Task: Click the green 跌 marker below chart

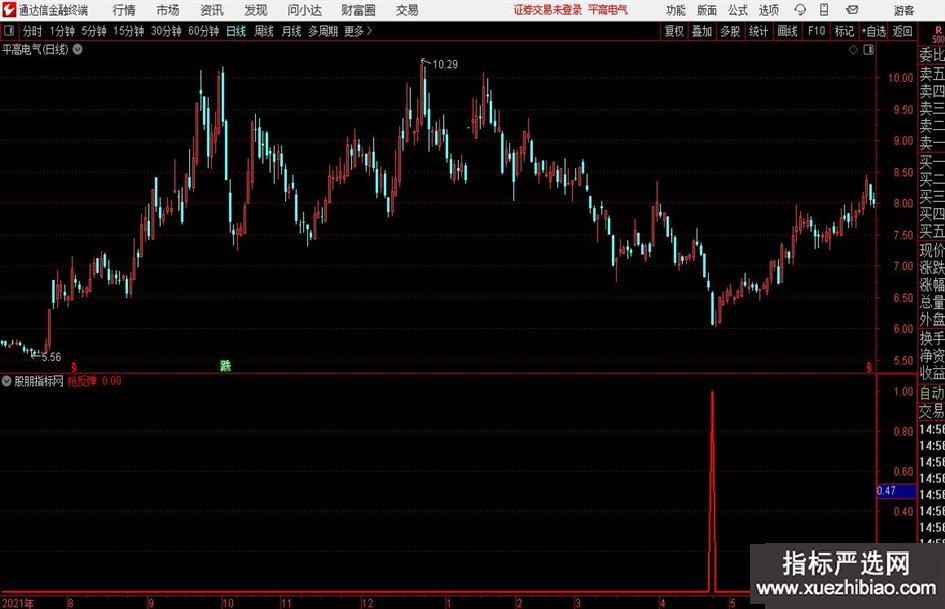Action: (x=225, y=365)
